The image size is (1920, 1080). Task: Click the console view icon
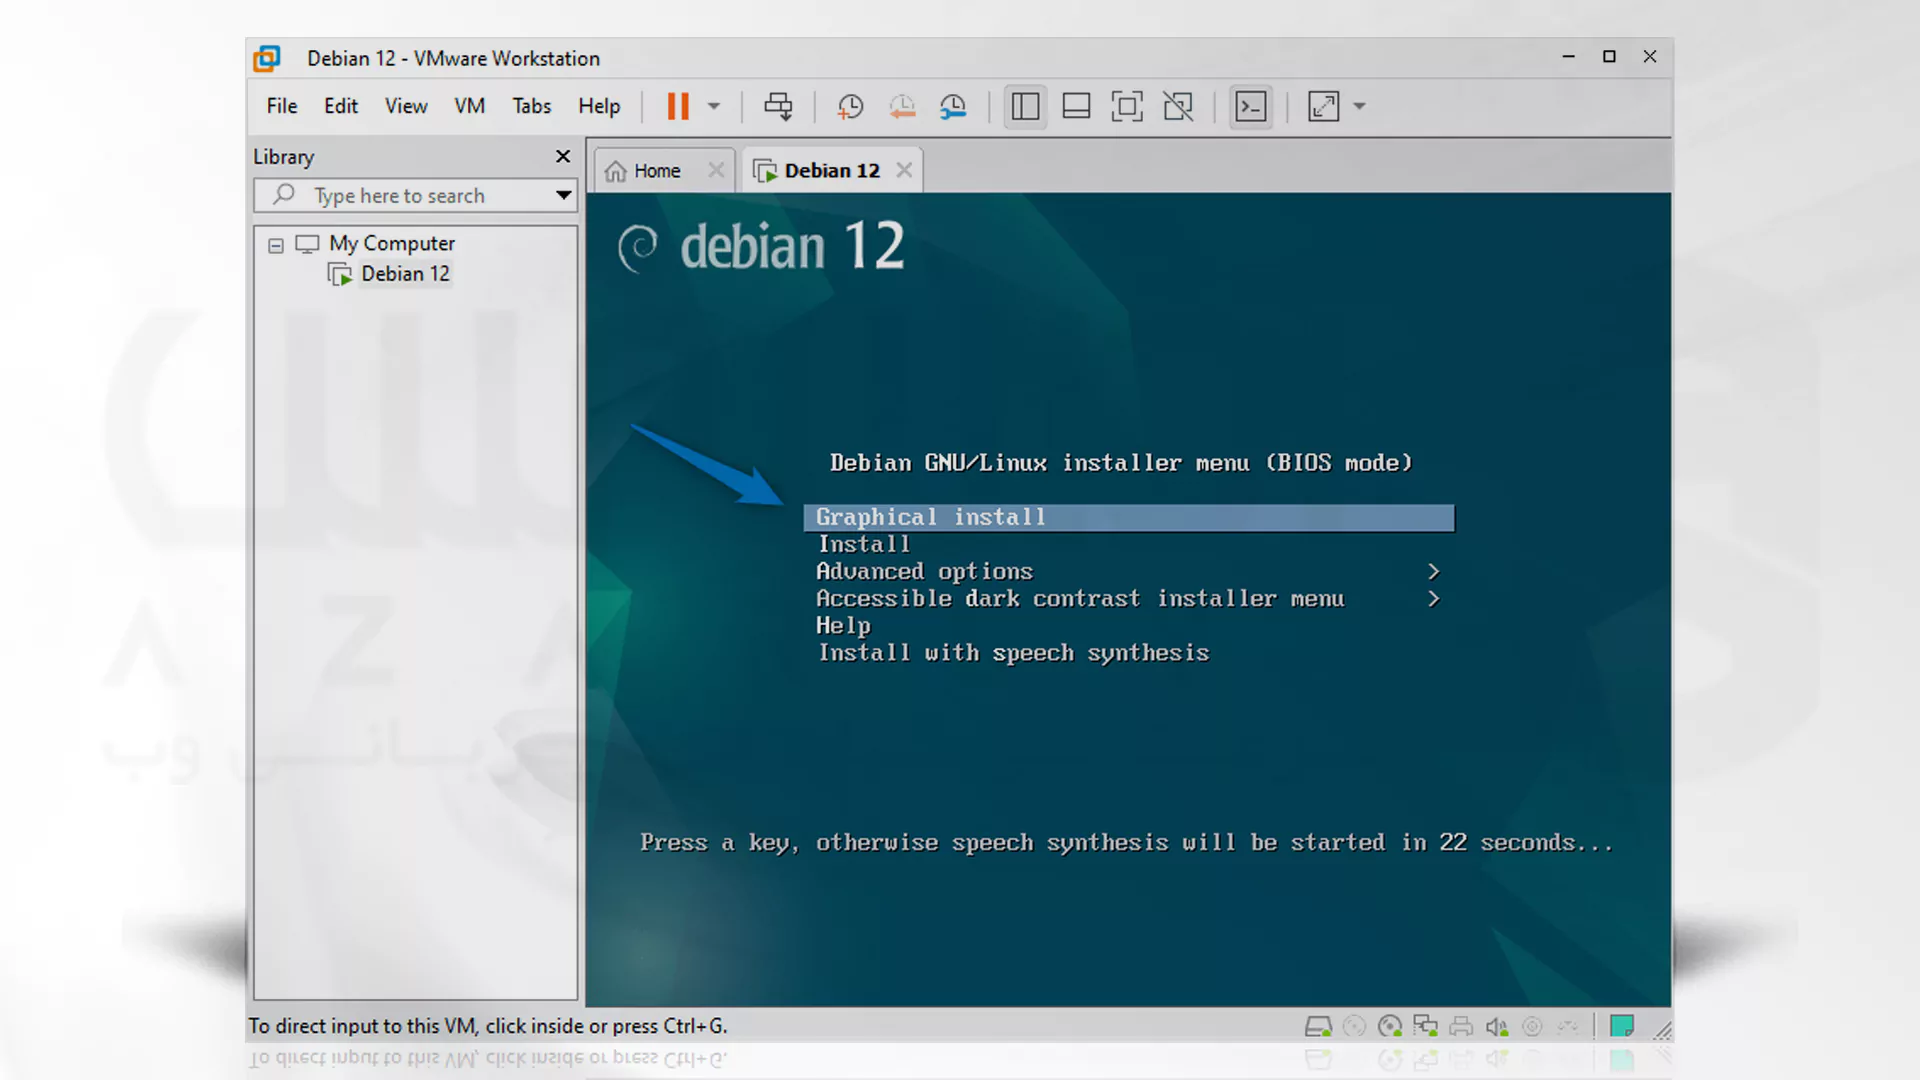pos(1251,106)
